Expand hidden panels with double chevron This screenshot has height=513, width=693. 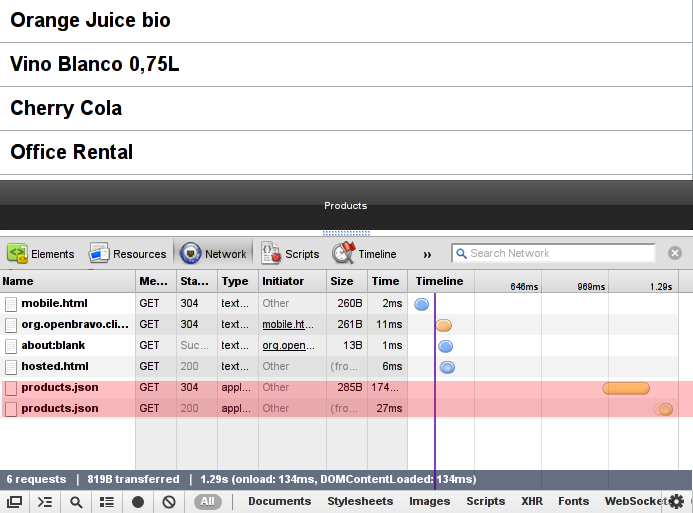click(428, 254)
